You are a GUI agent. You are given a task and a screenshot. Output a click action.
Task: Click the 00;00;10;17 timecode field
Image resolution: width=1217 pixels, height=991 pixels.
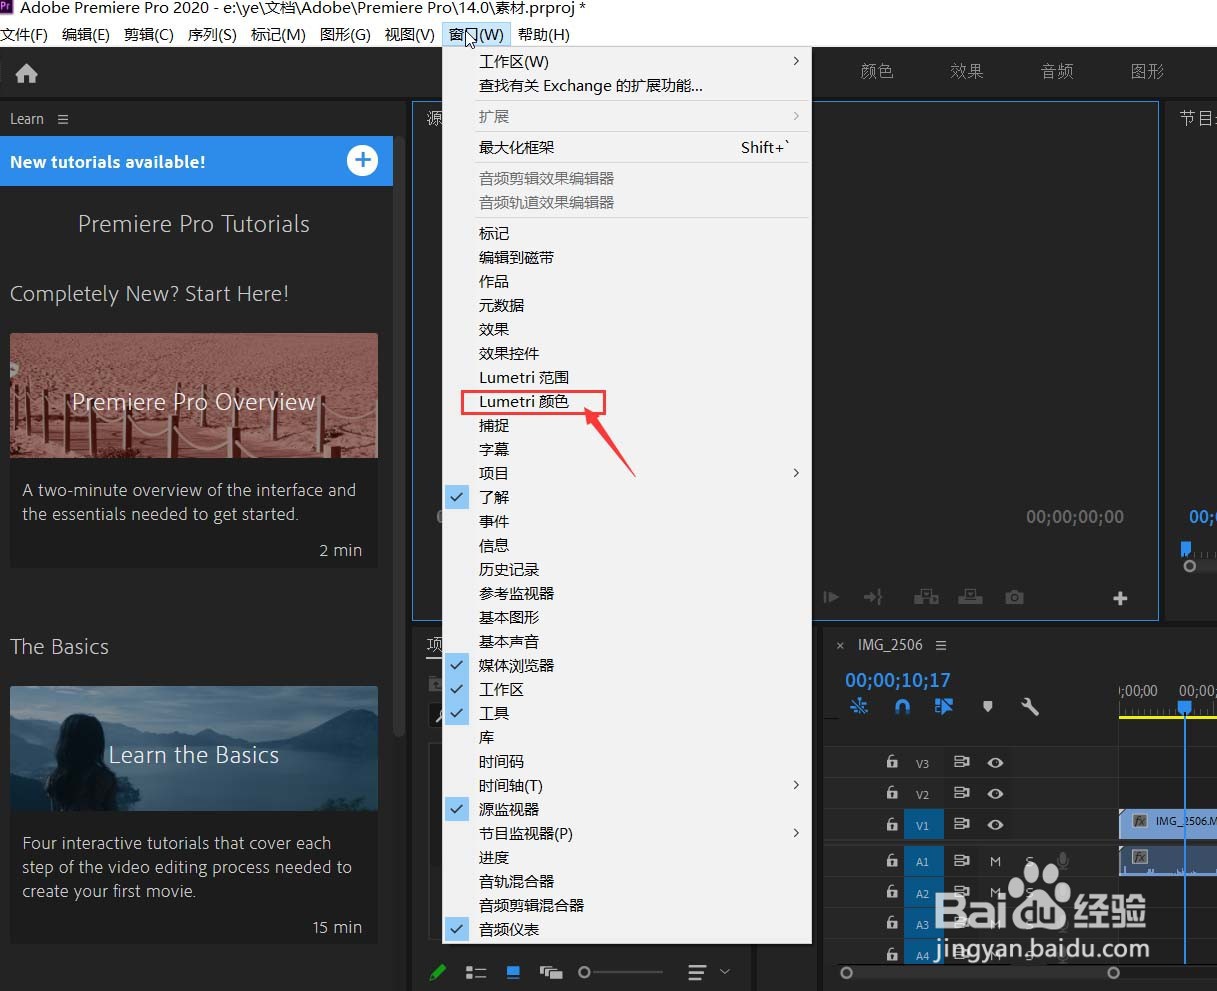click(897, 680)
